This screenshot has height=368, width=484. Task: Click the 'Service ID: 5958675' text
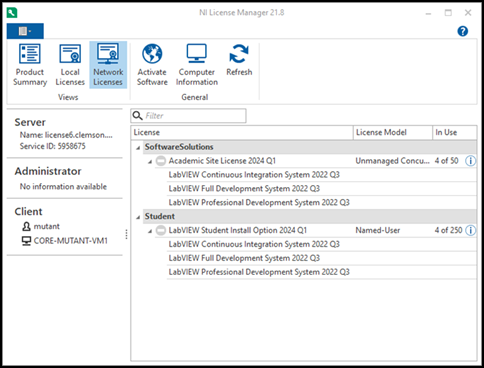52,146
